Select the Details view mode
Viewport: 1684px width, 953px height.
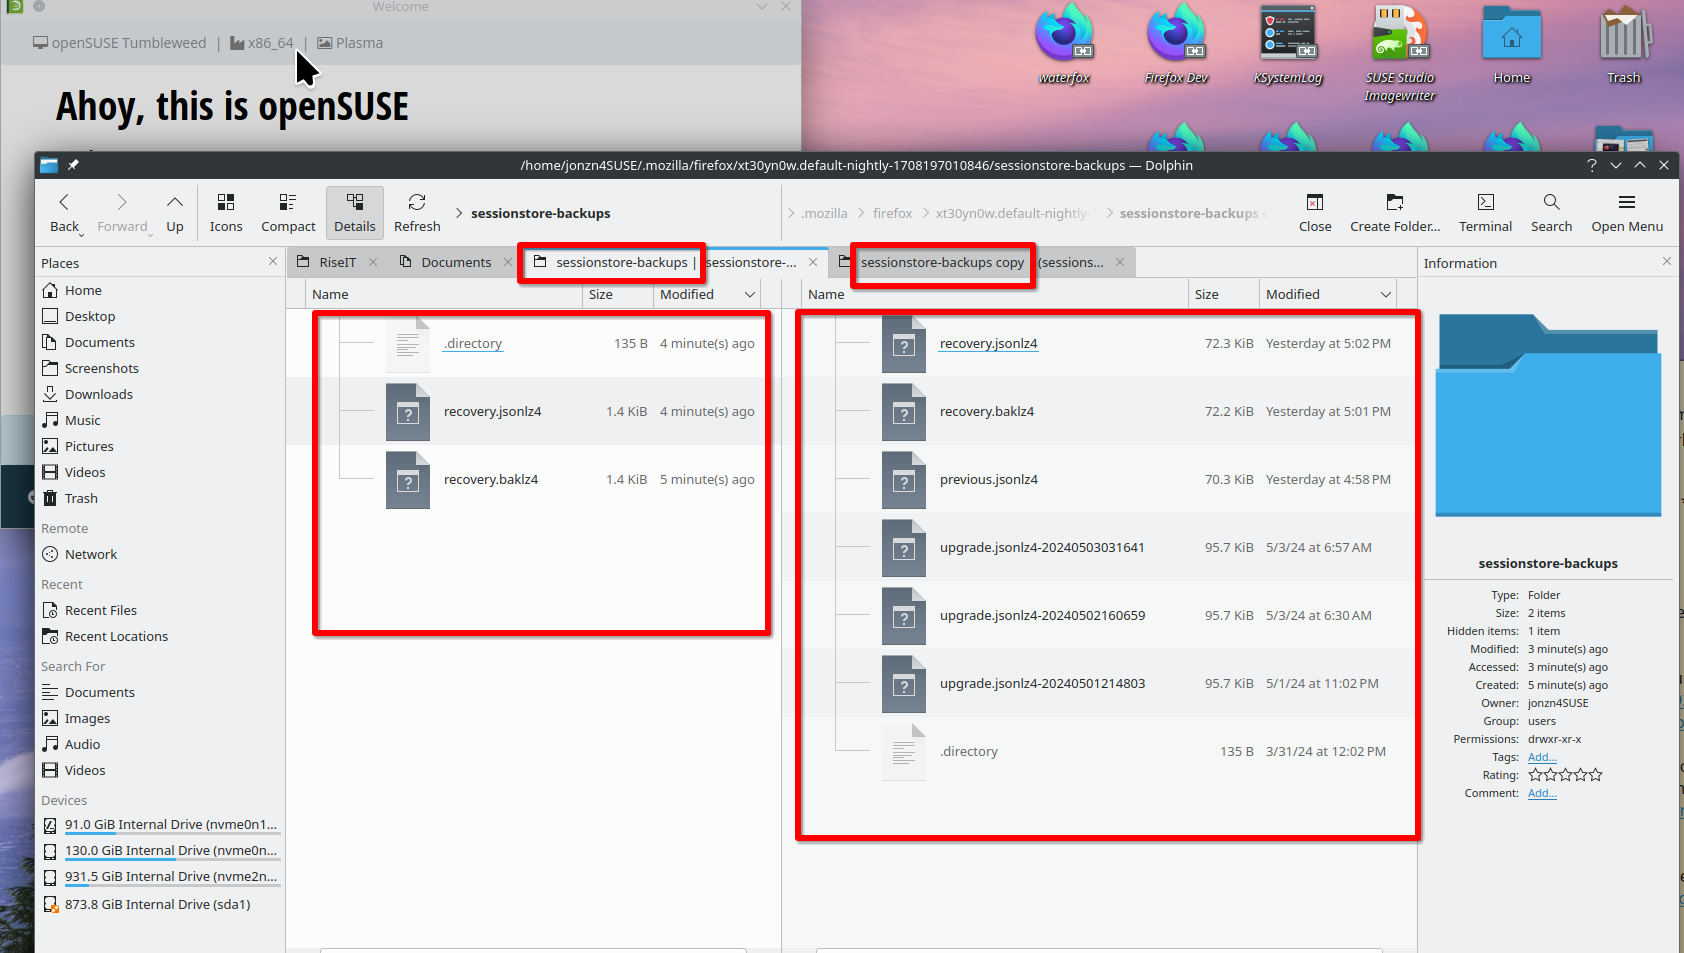(x=355, y=213)
